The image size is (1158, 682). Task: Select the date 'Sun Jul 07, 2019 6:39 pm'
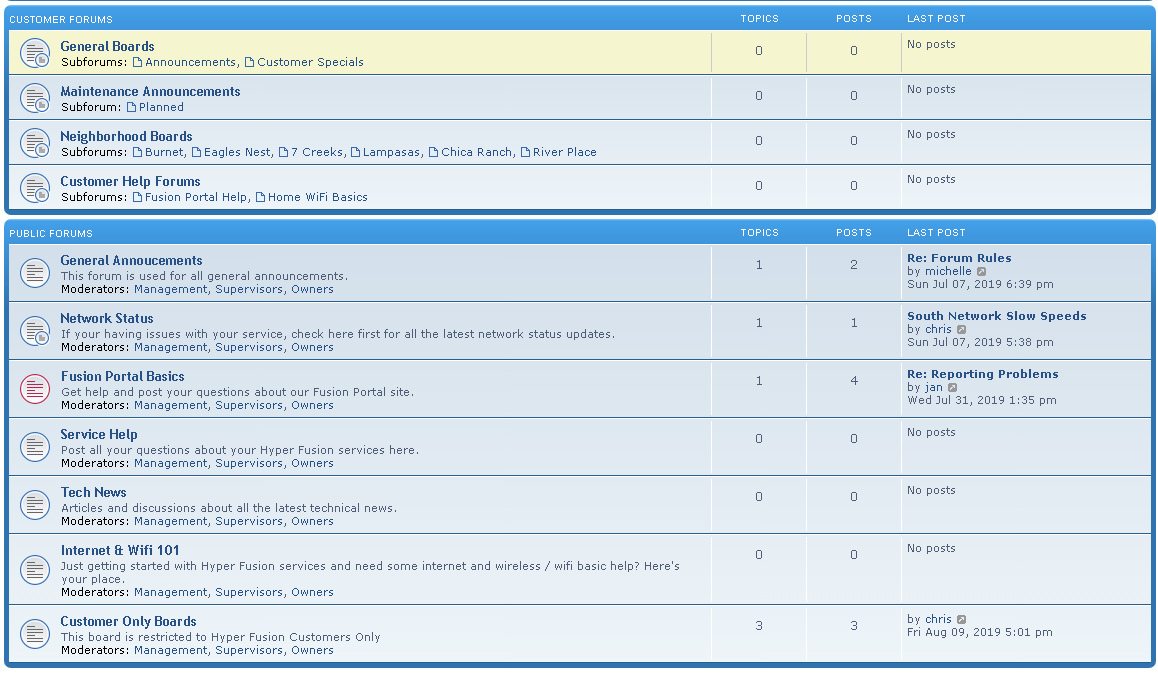[980, 284]
